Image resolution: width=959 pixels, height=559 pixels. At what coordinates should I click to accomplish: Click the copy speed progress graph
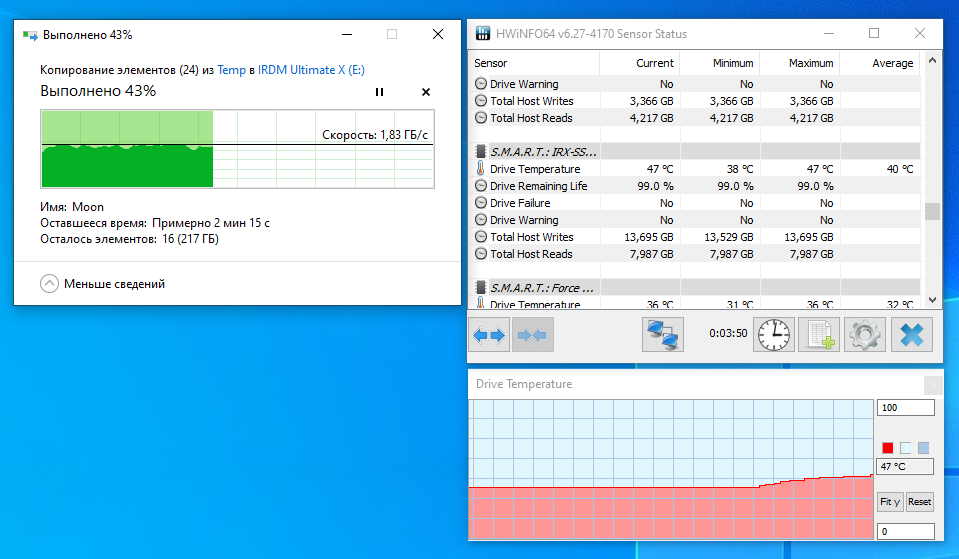click(237, 149)
